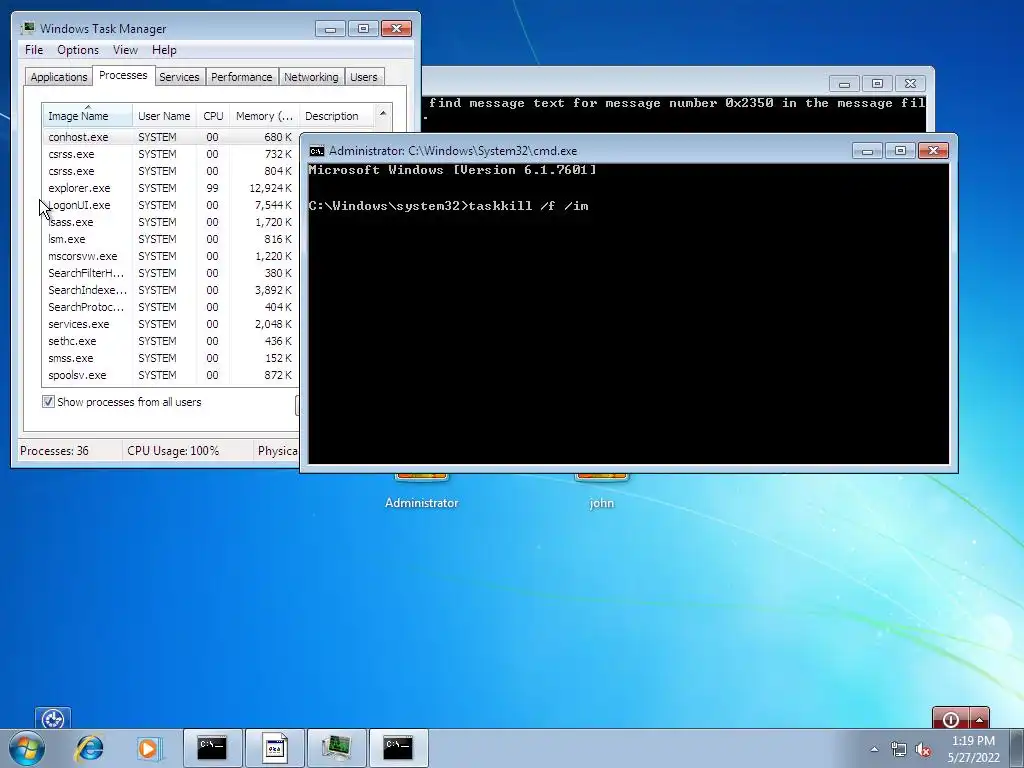Open Options menu in Task Manager
The height and width of the screenshot is (768, 1024).
coord(78,50)
